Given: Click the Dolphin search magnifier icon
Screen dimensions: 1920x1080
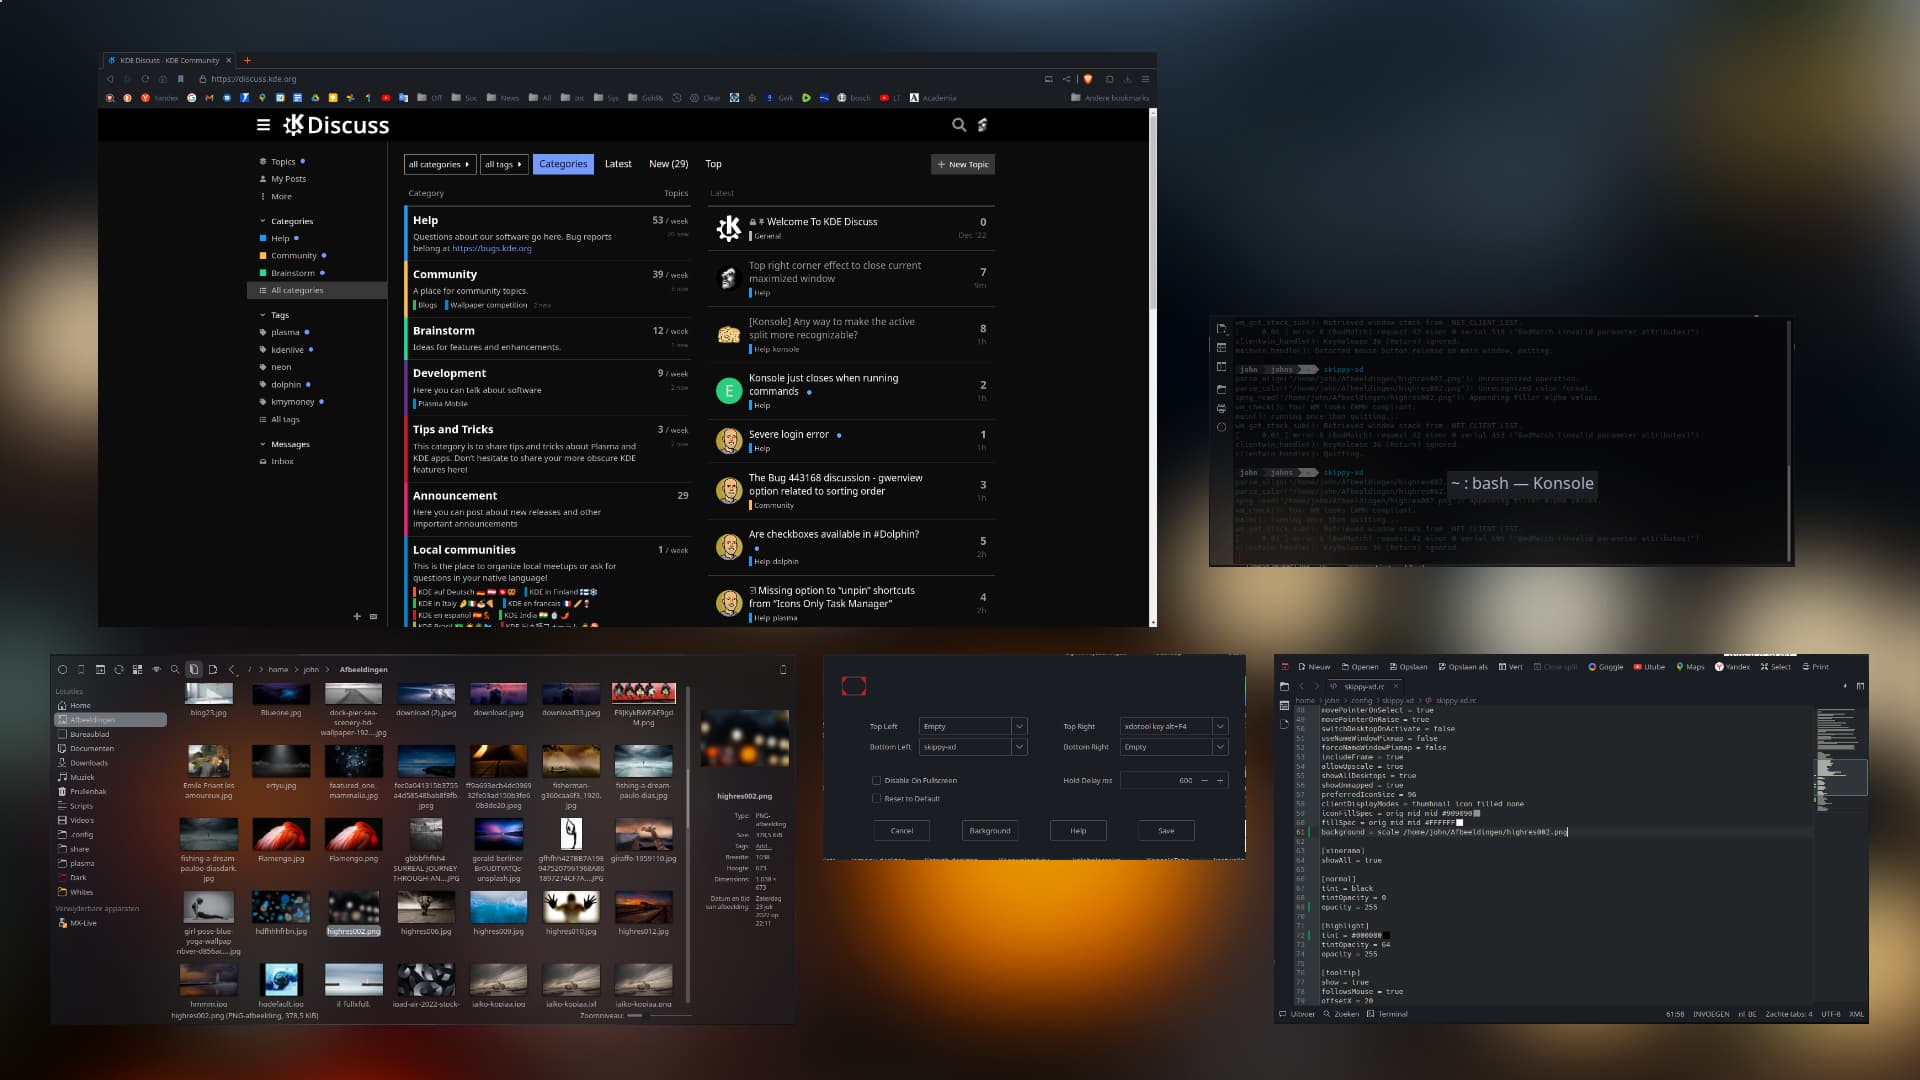Looking at the screenshot, I should click(175, 670).
